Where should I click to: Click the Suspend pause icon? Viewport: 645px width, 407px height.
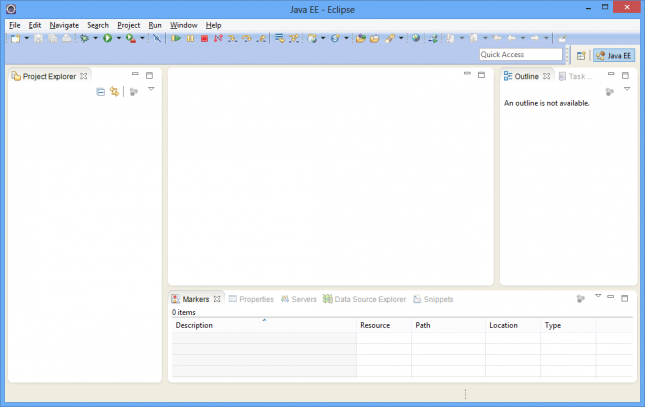coord(190,39)
